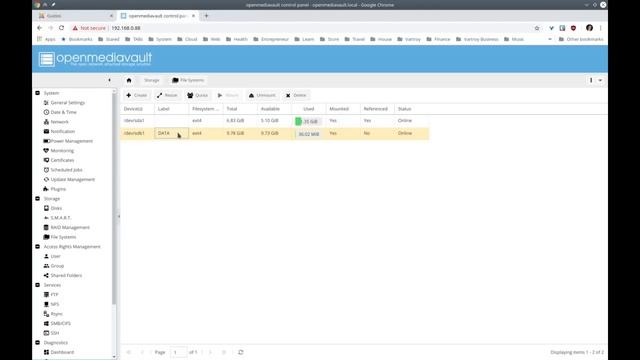
Task: Click the Unmount button
Action: coord(262,96)
